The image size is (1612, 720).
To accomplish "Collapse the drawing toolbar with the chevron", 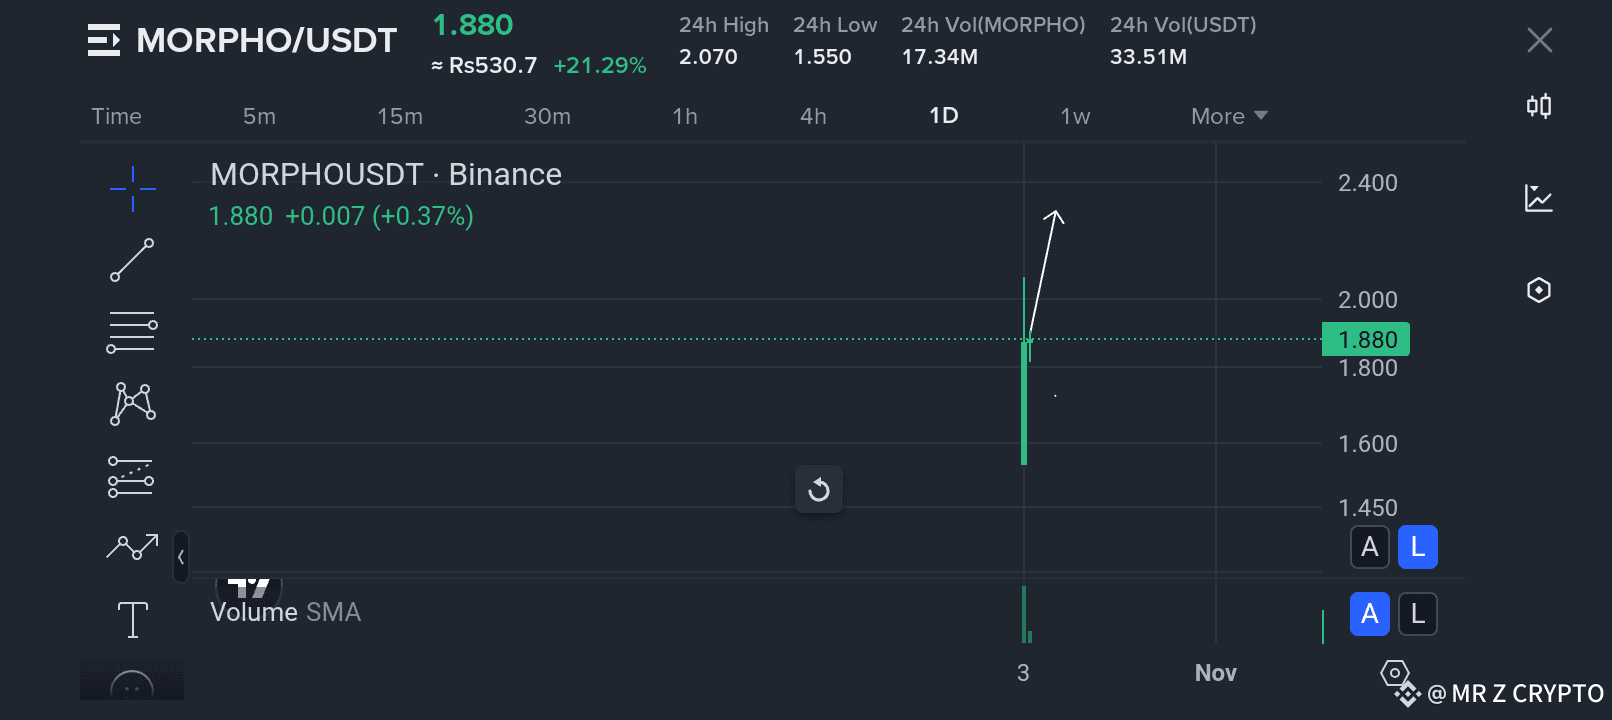I will (181, 557).
